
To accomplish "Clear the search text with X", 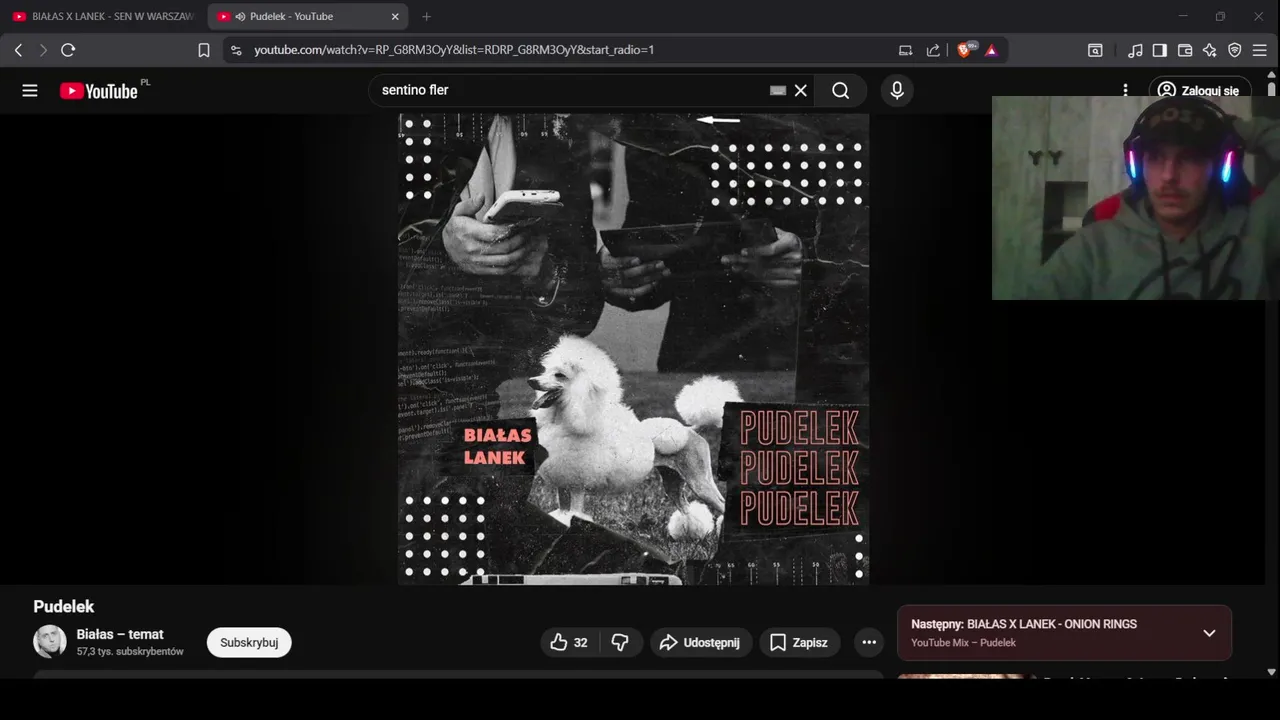I will coord(801,91).
